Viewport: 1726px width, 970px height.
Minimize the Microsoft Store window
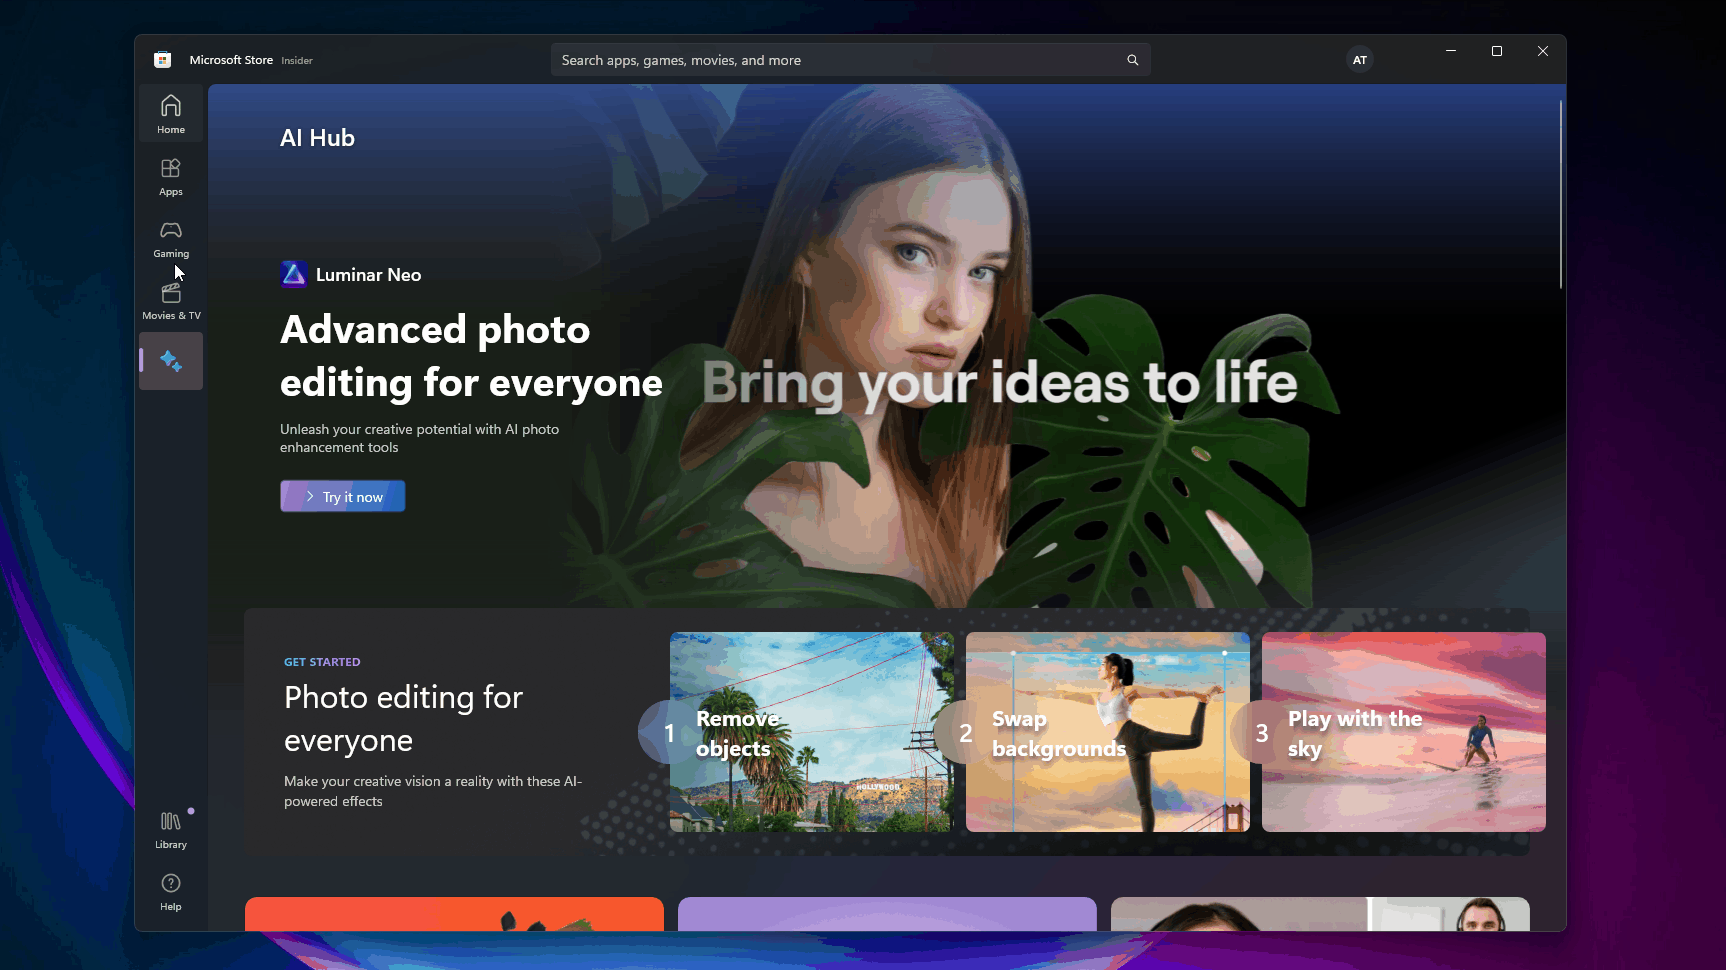(x=1450, y=51)
